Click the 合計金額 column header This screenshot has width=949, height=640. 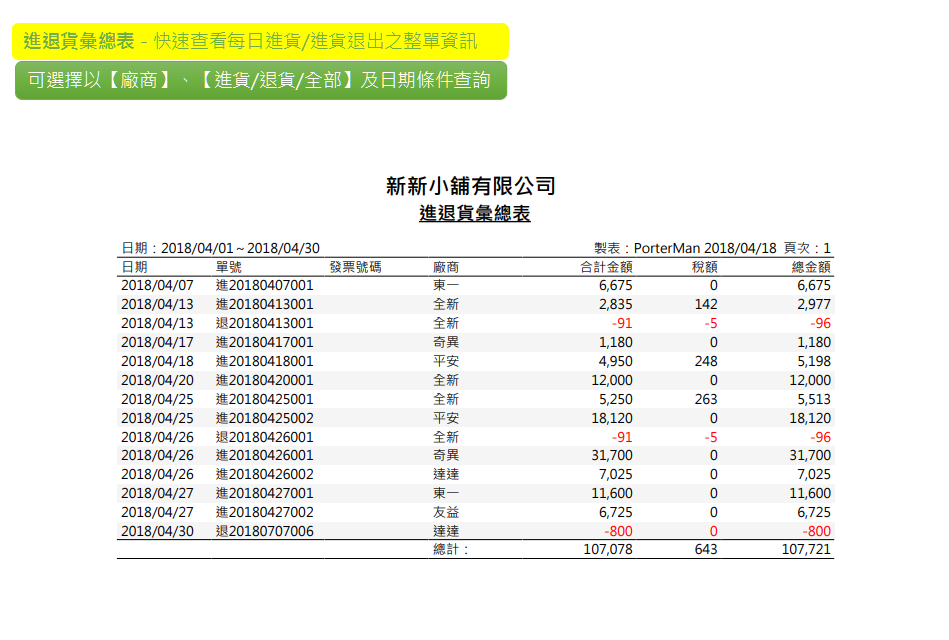tap(606, 267)
